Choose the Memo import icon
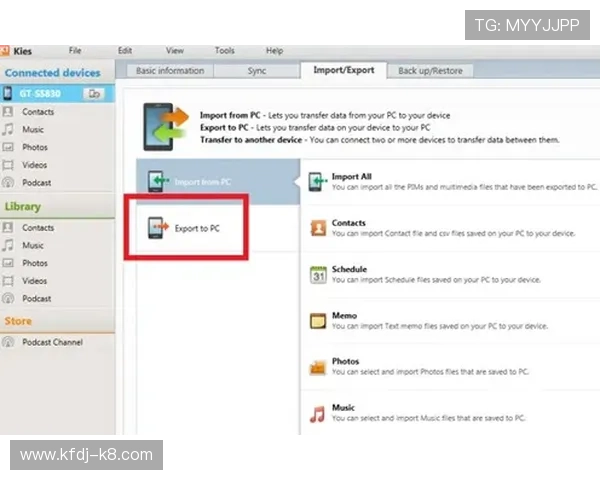Image resolution: width=600 pixels, height=480 pixels. (317, 321)
